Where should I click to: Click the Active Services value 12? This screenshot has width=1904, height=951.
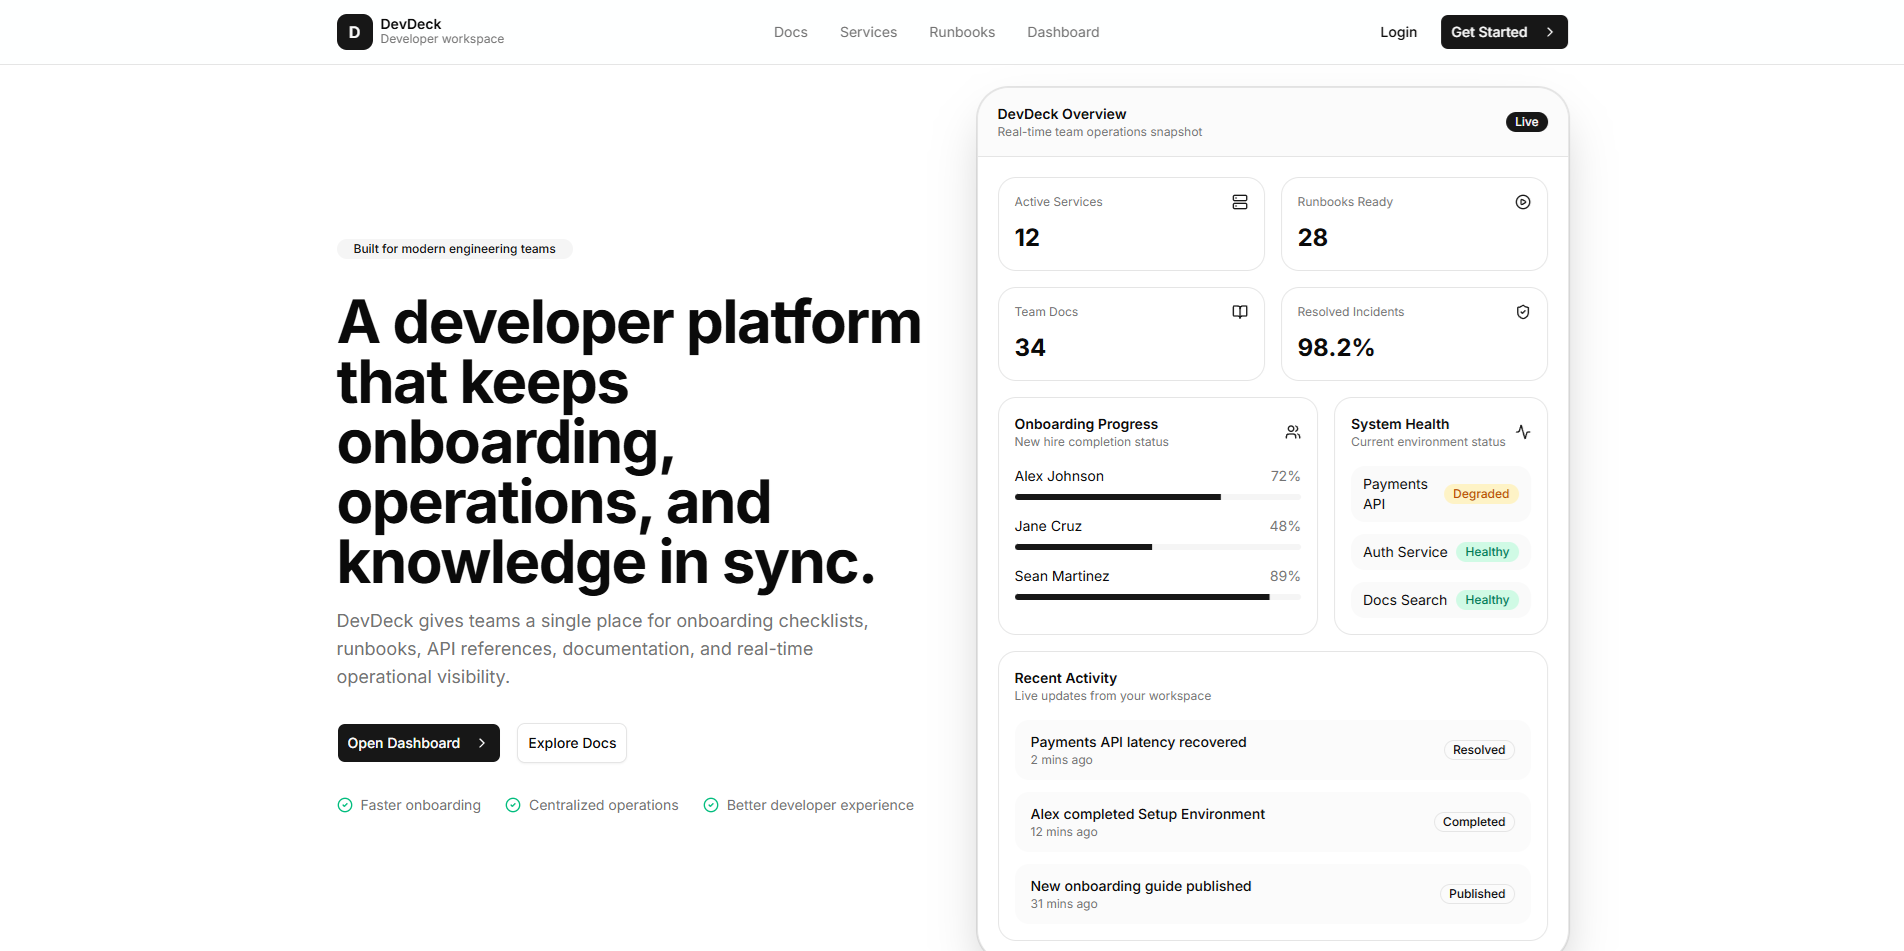tap(1027, 238)
